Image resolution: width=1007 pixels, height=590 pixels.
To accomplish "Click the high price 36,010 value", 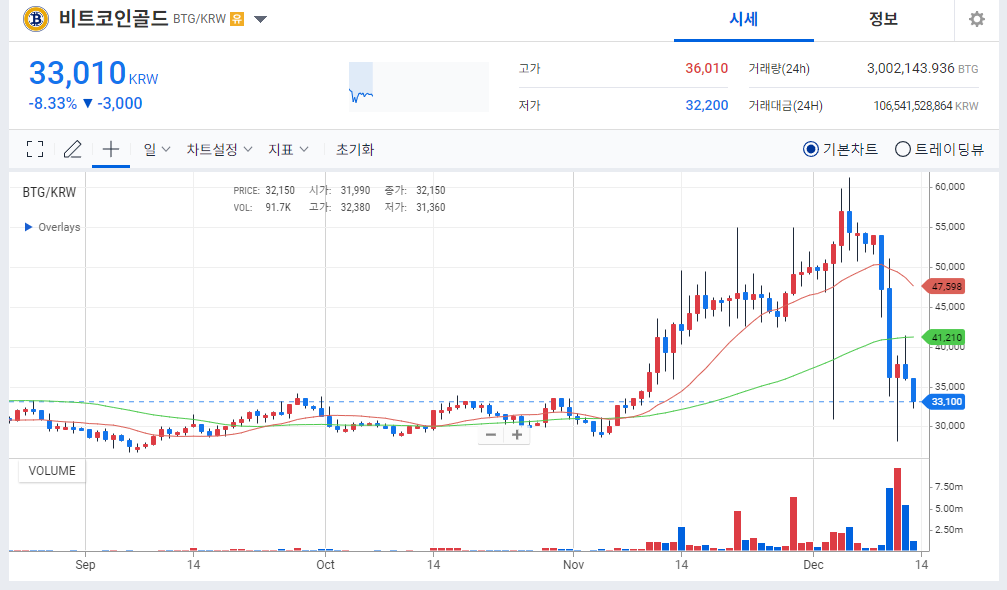I will [x=706, y=68].
